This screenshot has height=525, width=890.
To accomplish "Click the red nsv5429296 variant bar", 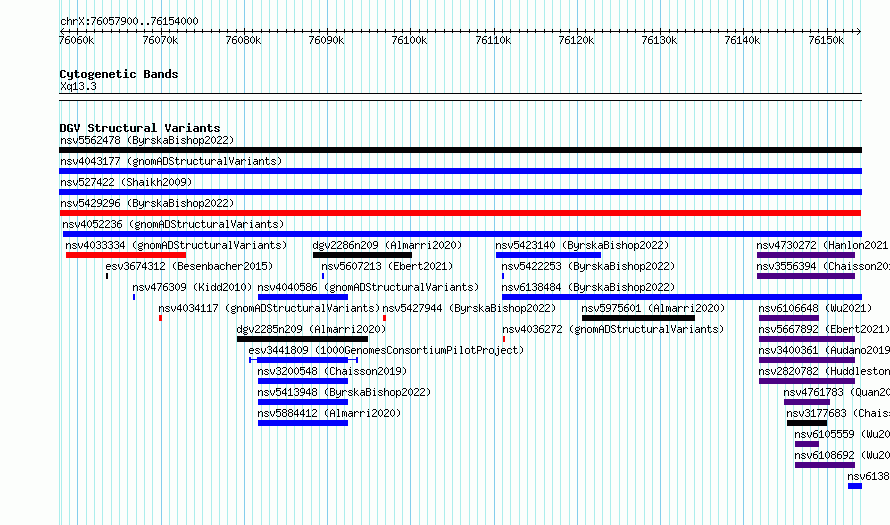I will [x=460, y=213].
